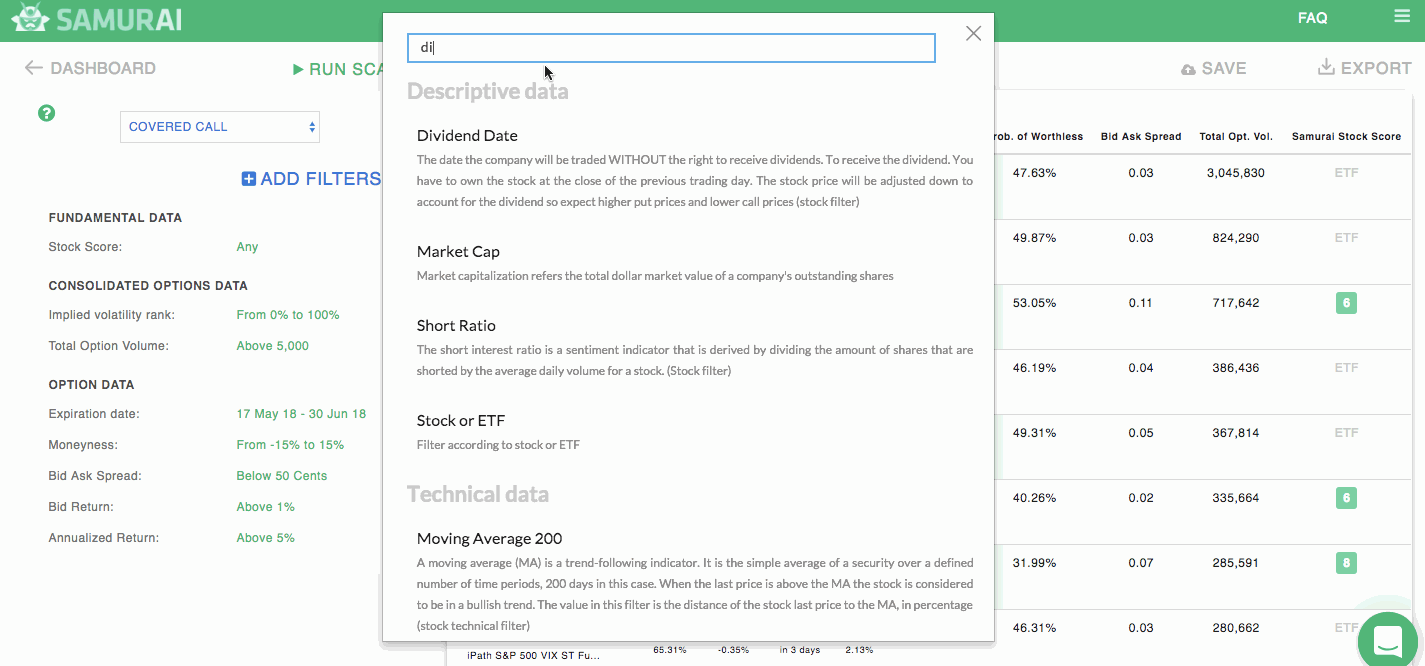This screenshot has height=666, width=1425.
Task: Open the Covered Call strategy dropdown
Action: [220, 127]
